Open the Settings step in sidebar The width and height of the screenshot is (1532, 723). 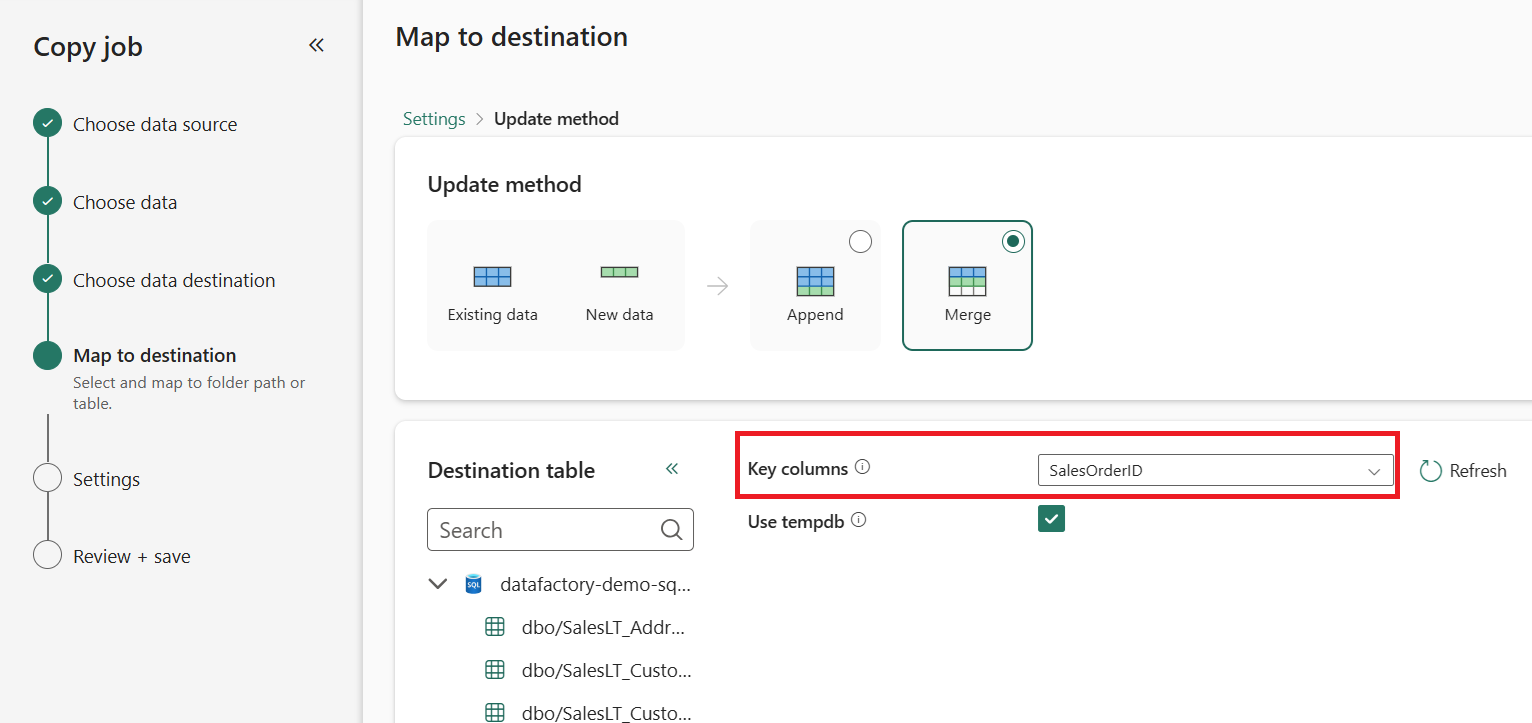[x=106, y=479]
